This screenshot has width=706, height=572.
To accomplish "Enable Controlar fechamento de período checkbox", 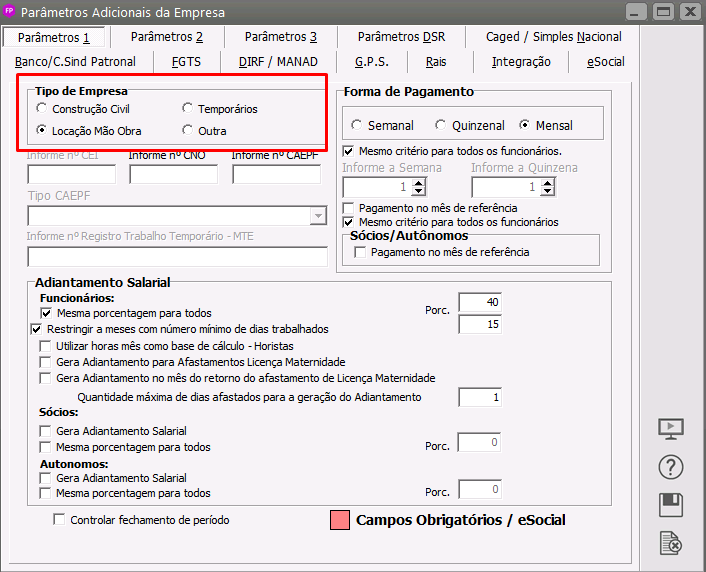I will [59, 520].
